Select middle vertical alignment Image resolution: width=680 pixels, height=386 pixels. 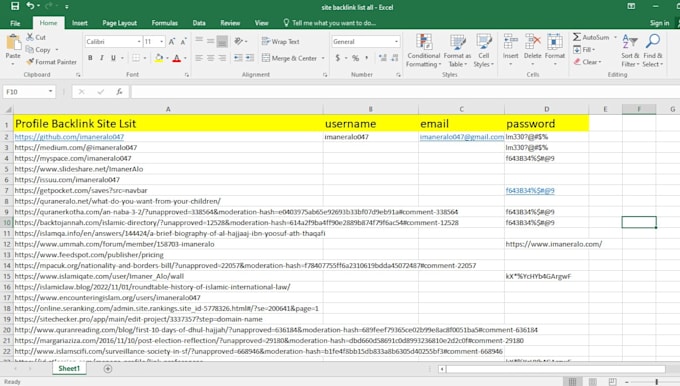[x=210, y=41]
